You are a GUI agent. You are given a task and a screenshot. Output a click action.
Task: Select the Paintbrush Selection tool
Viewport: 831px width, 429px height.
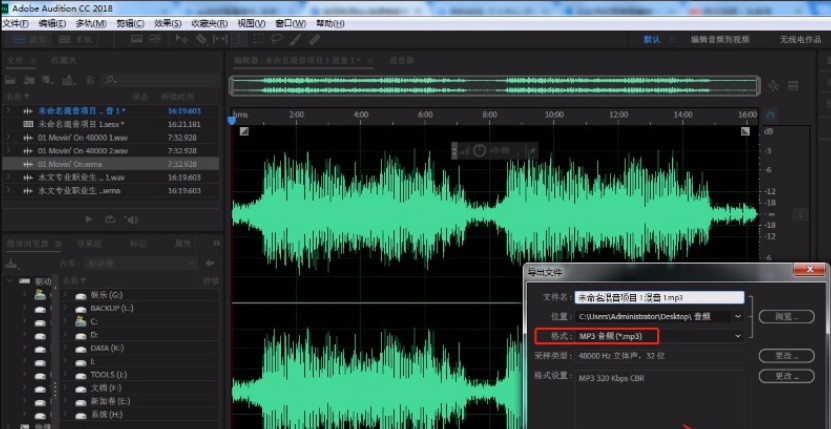(296, 39)
